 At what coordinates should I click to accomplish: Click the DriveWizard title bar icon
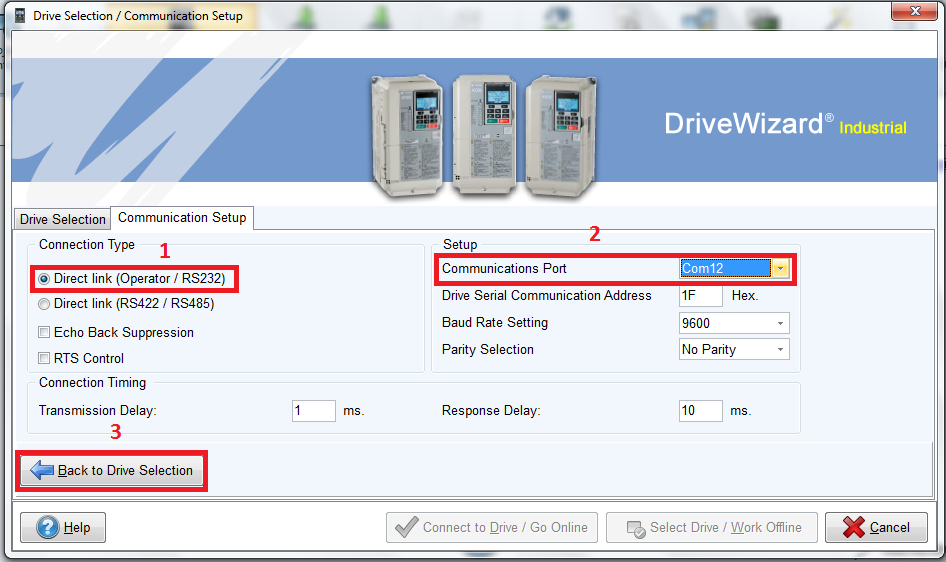[19, 16]
